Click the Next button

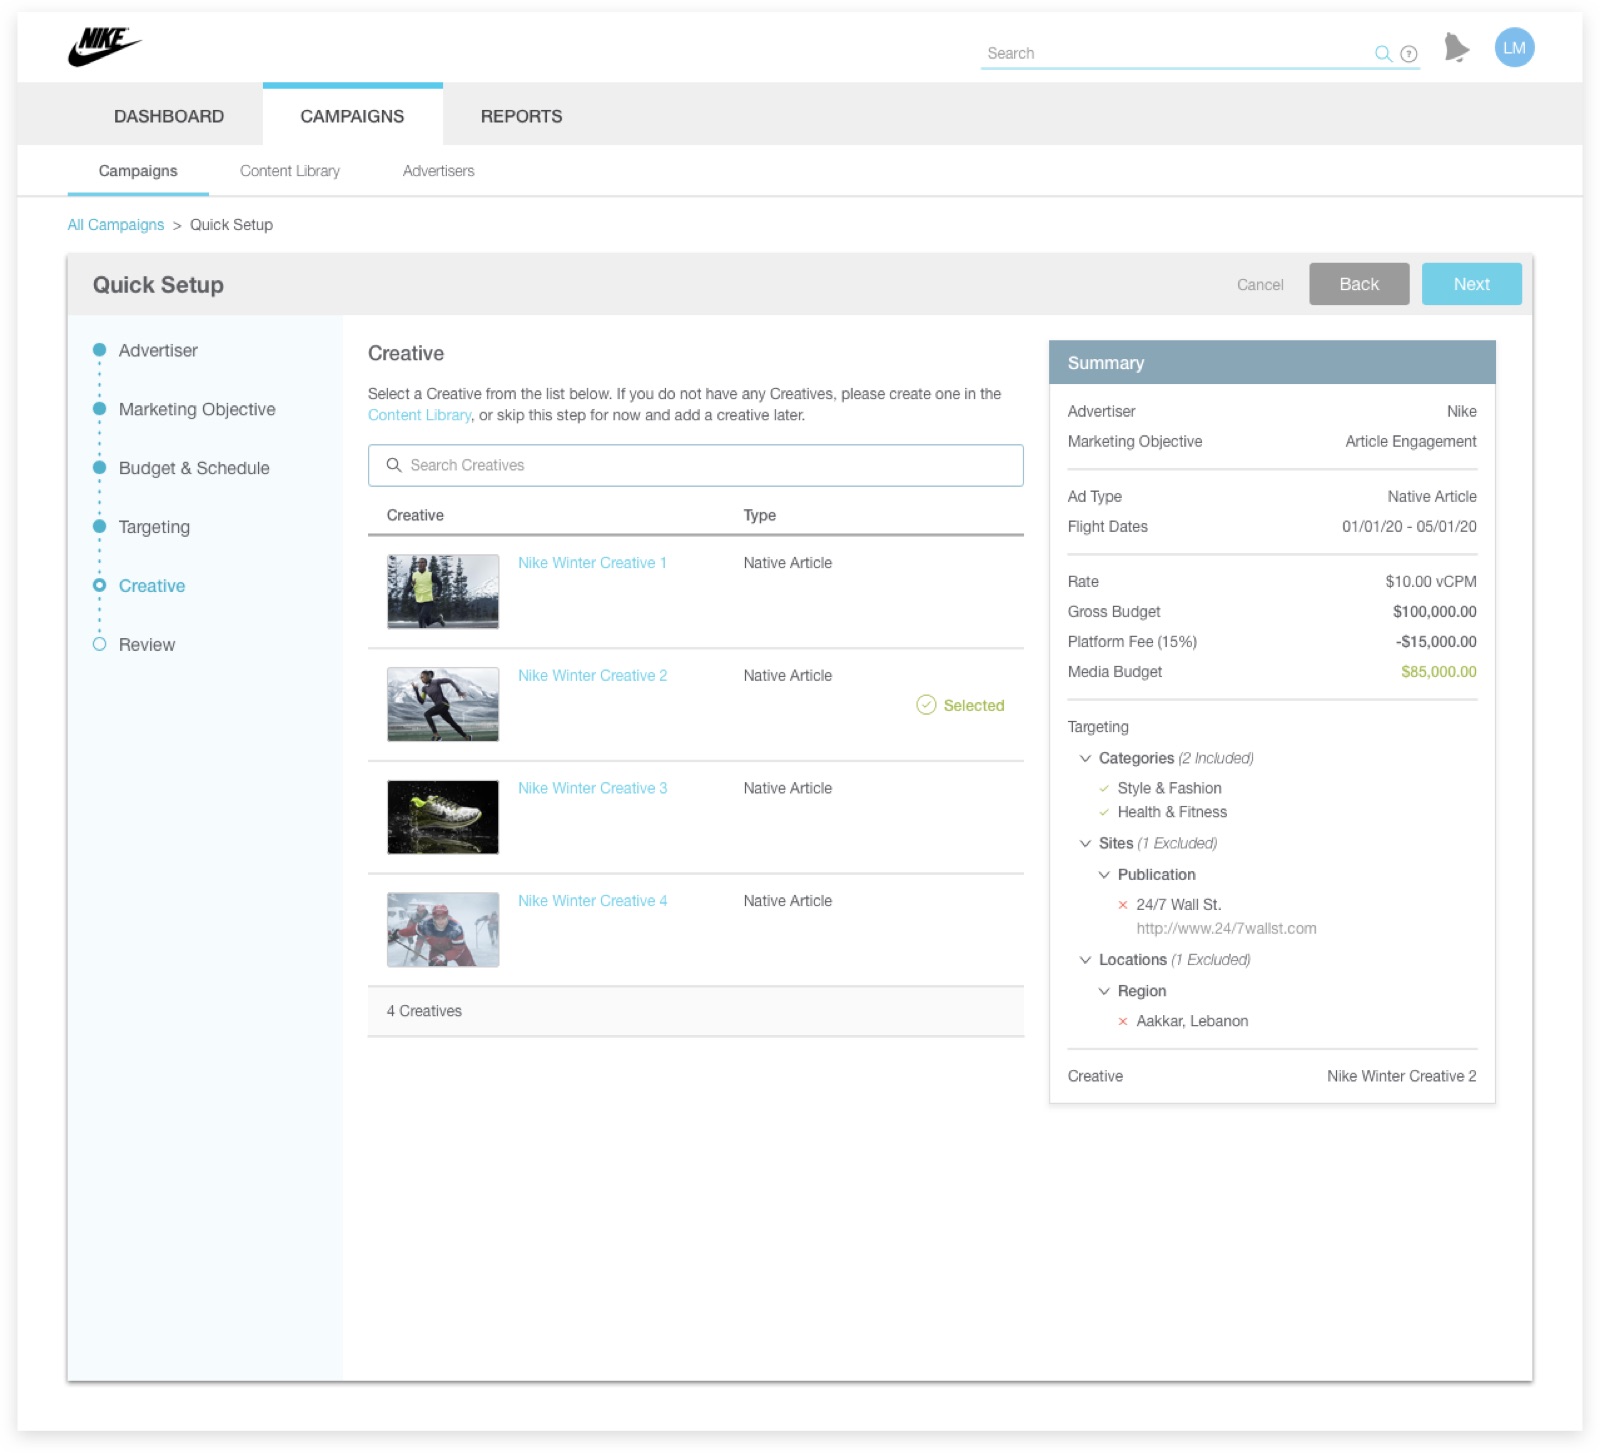1471,284
